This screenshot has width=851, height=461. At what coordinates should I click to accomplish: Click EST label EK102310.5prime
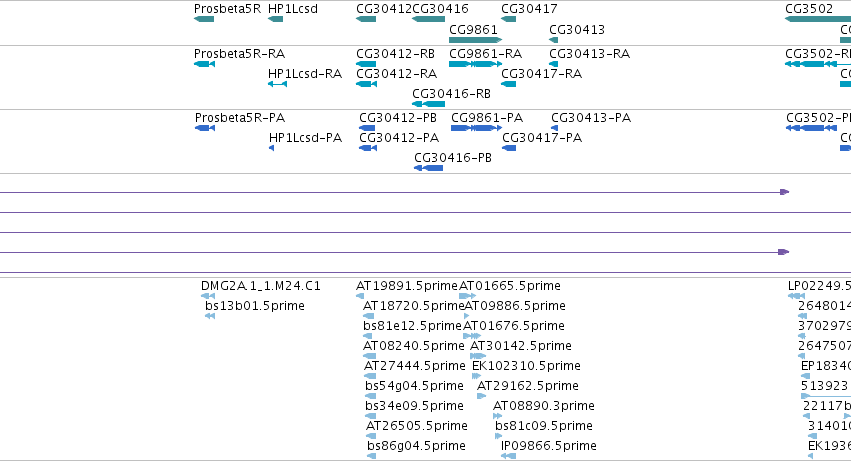[526, 366]
